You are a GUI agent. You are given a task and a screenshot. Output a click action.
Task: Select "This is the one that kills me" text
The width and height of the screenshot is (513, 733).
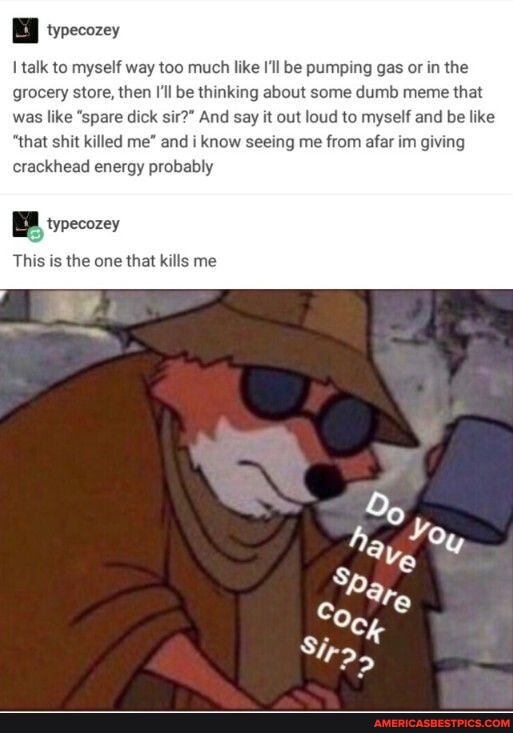tap(115, 261)
